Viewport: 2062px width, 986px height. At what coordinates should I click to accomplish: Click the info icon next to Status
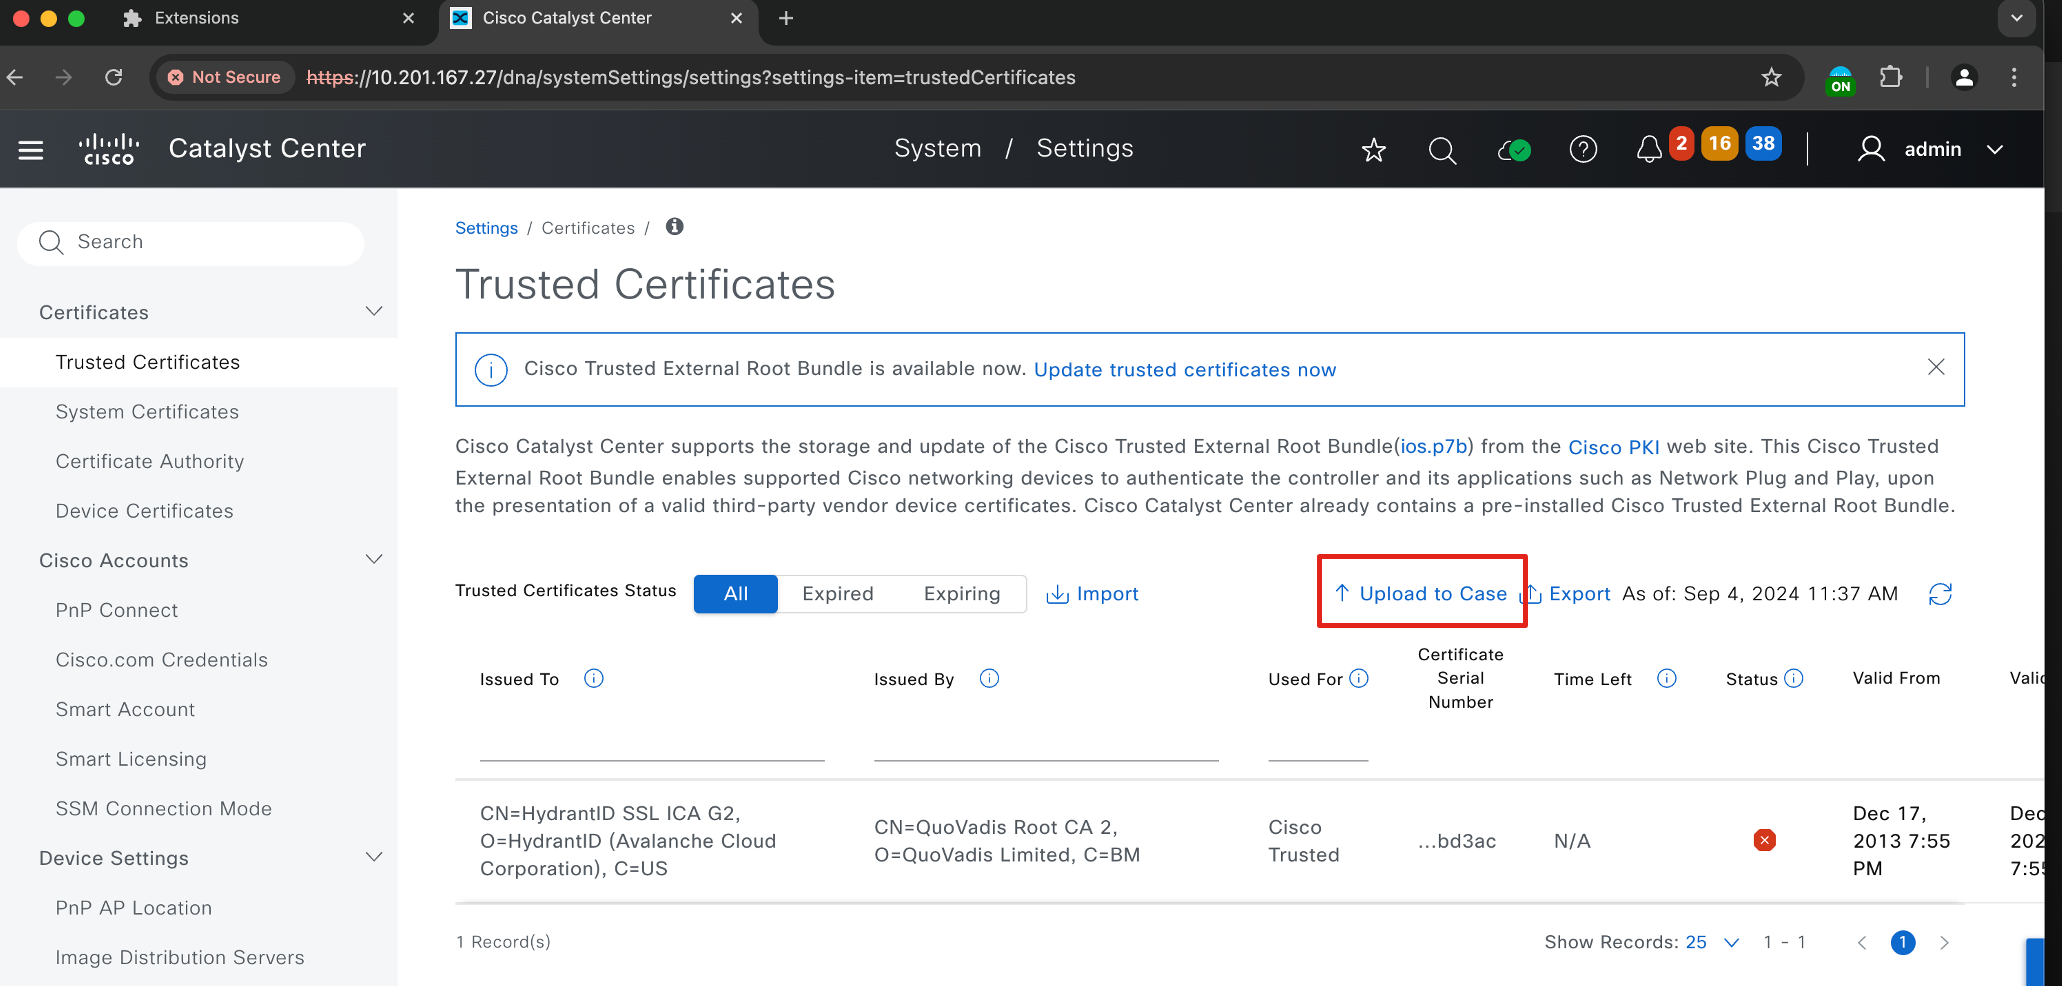point(1794,679)
